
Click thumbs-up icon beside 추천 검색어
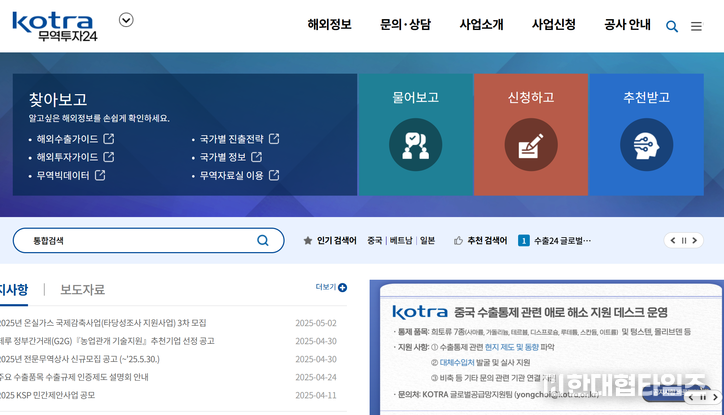click(x=458, y=241)
